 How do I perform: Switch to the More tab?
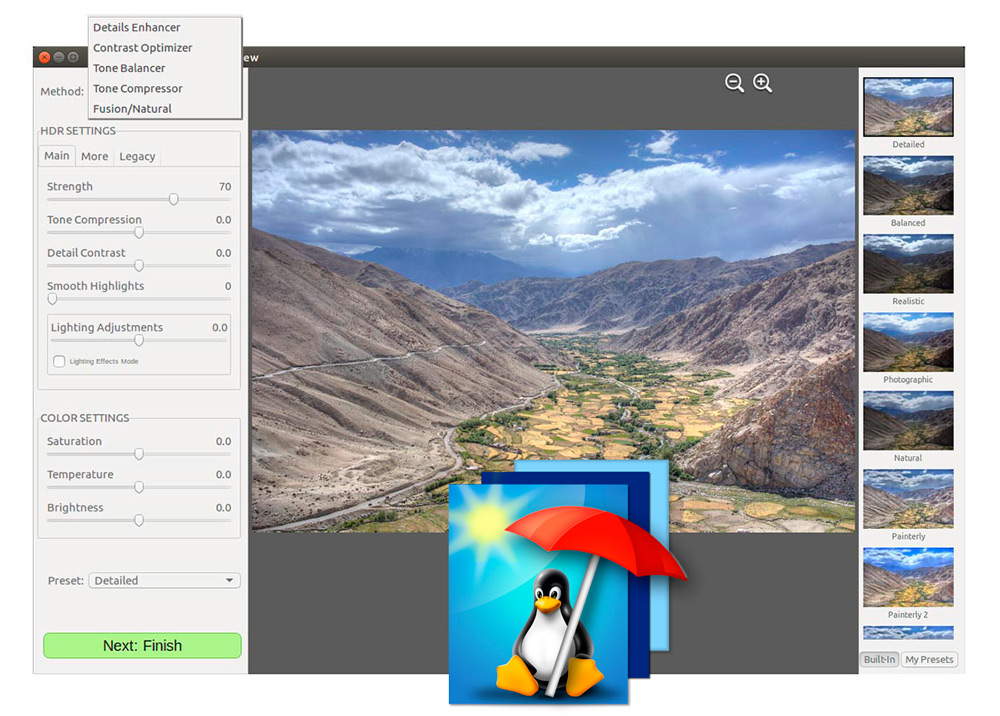95,156
